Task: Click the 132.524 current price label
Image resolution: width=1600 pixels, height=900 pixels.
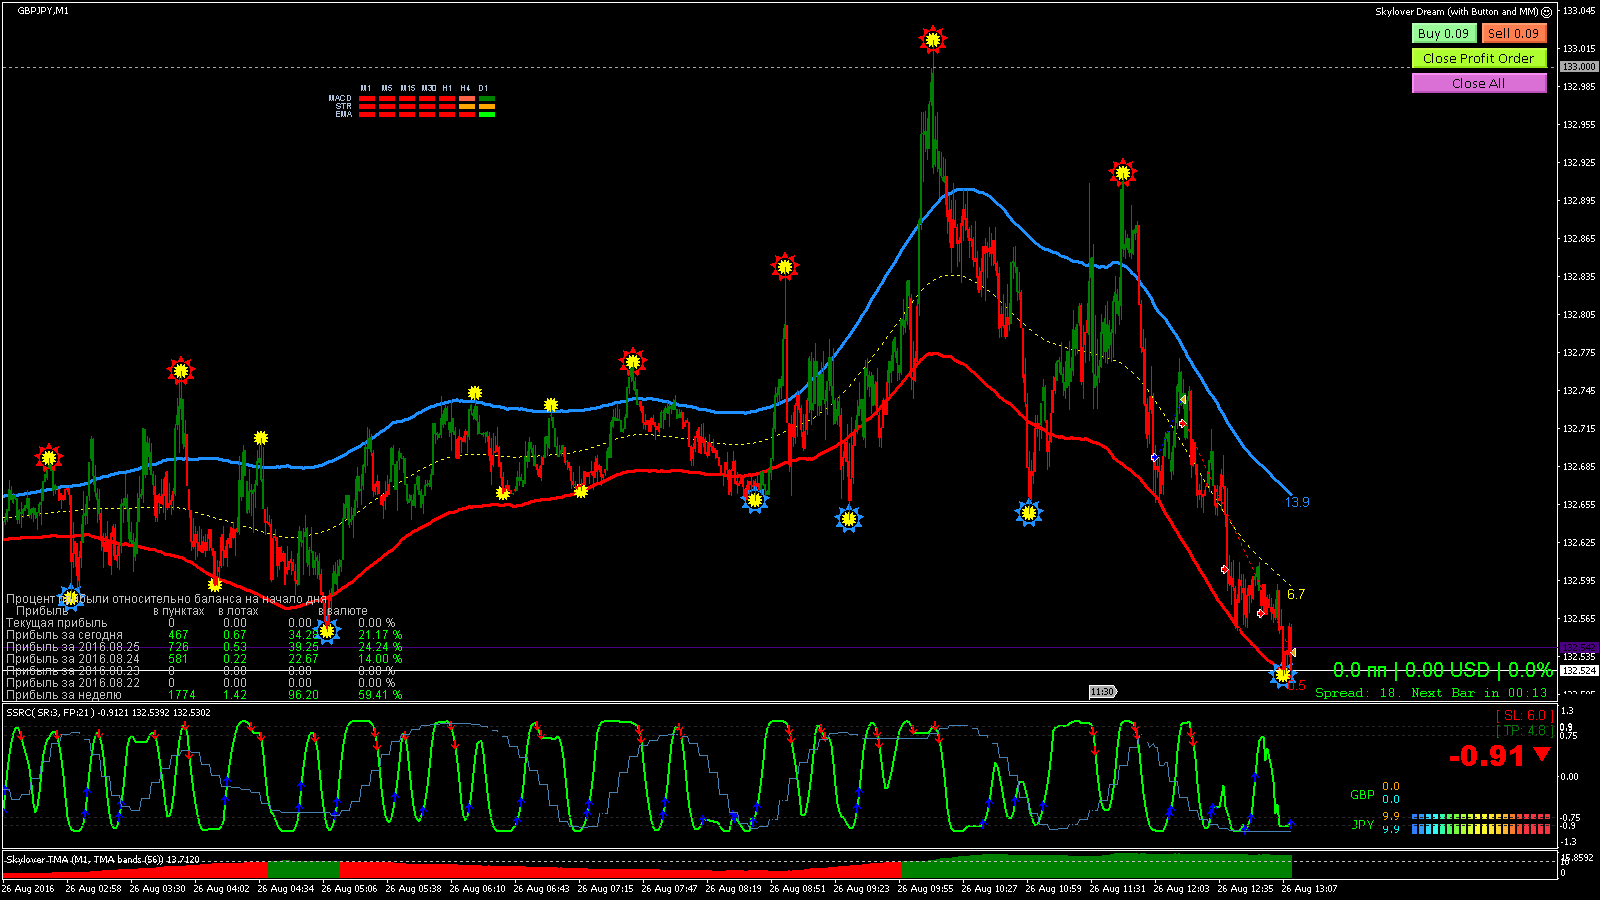Action: [x=1579, y=671]
